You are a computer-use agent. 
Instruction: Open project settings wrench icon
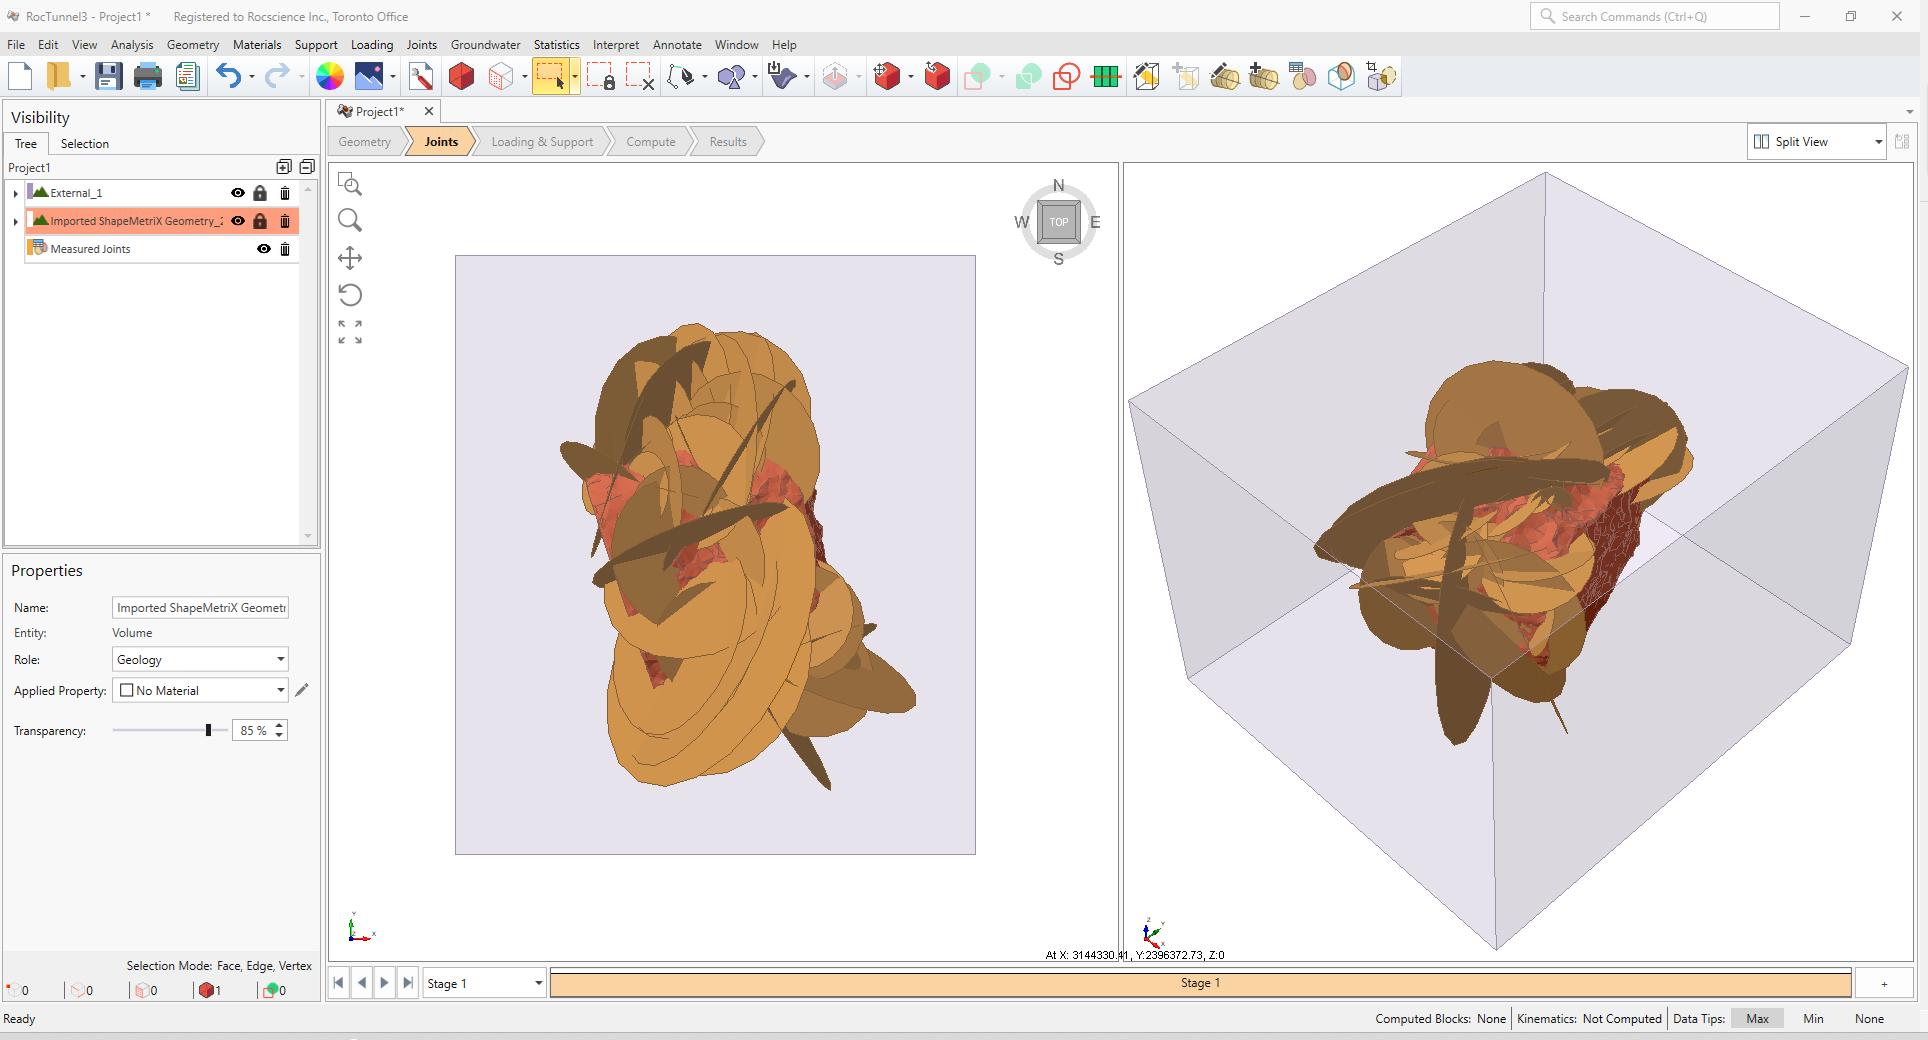421,76
